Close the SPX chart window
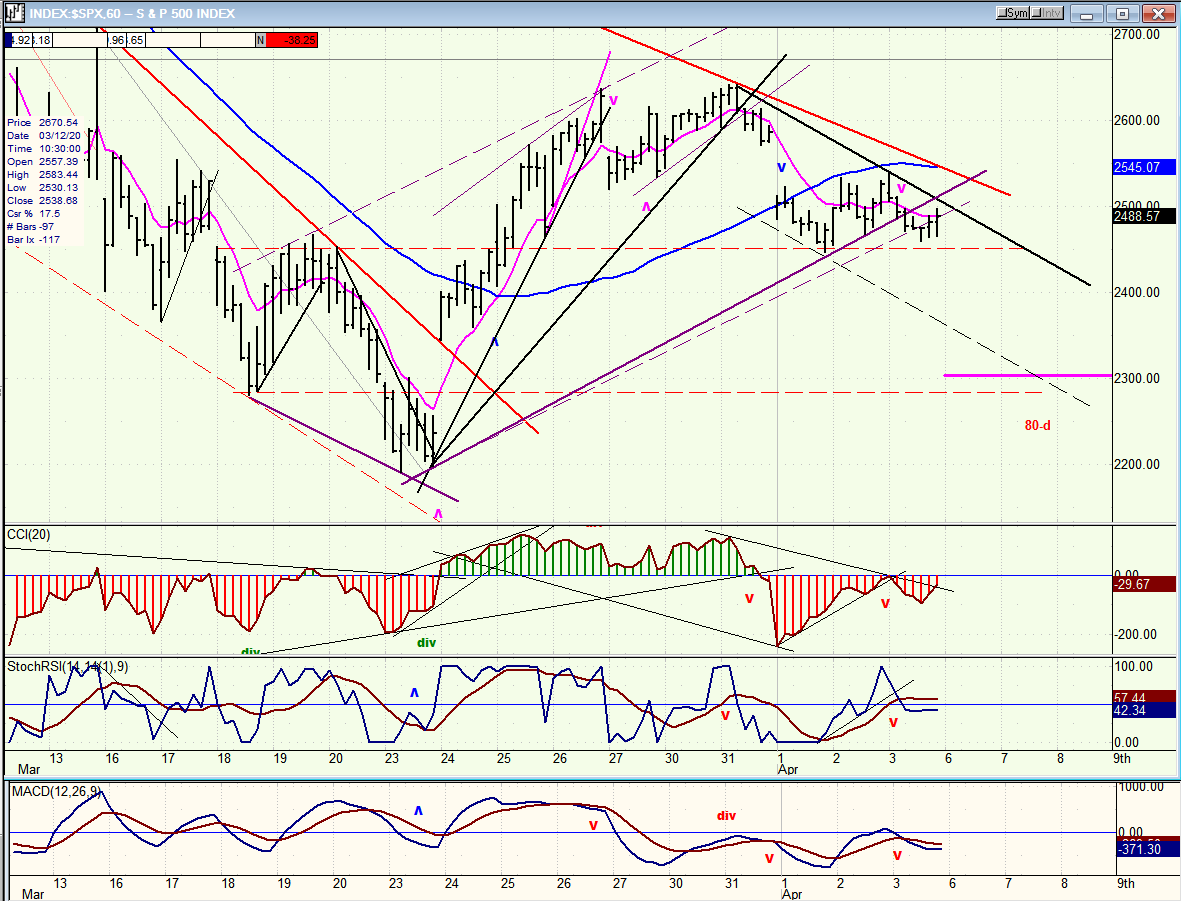1181x901 pixels. click(x=1158, y=14)
